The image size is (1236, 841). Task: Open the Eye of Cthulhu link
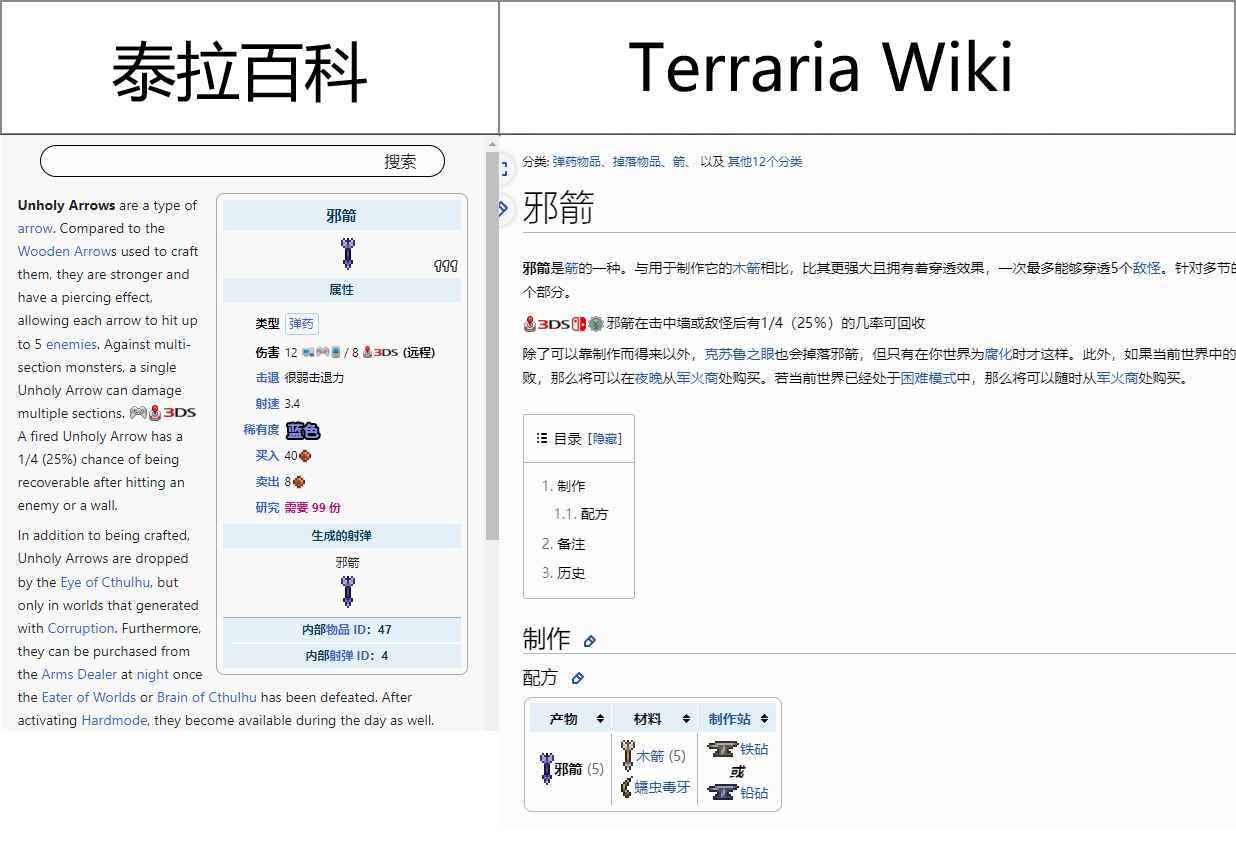pyautogui.click(x=106, y=582)
